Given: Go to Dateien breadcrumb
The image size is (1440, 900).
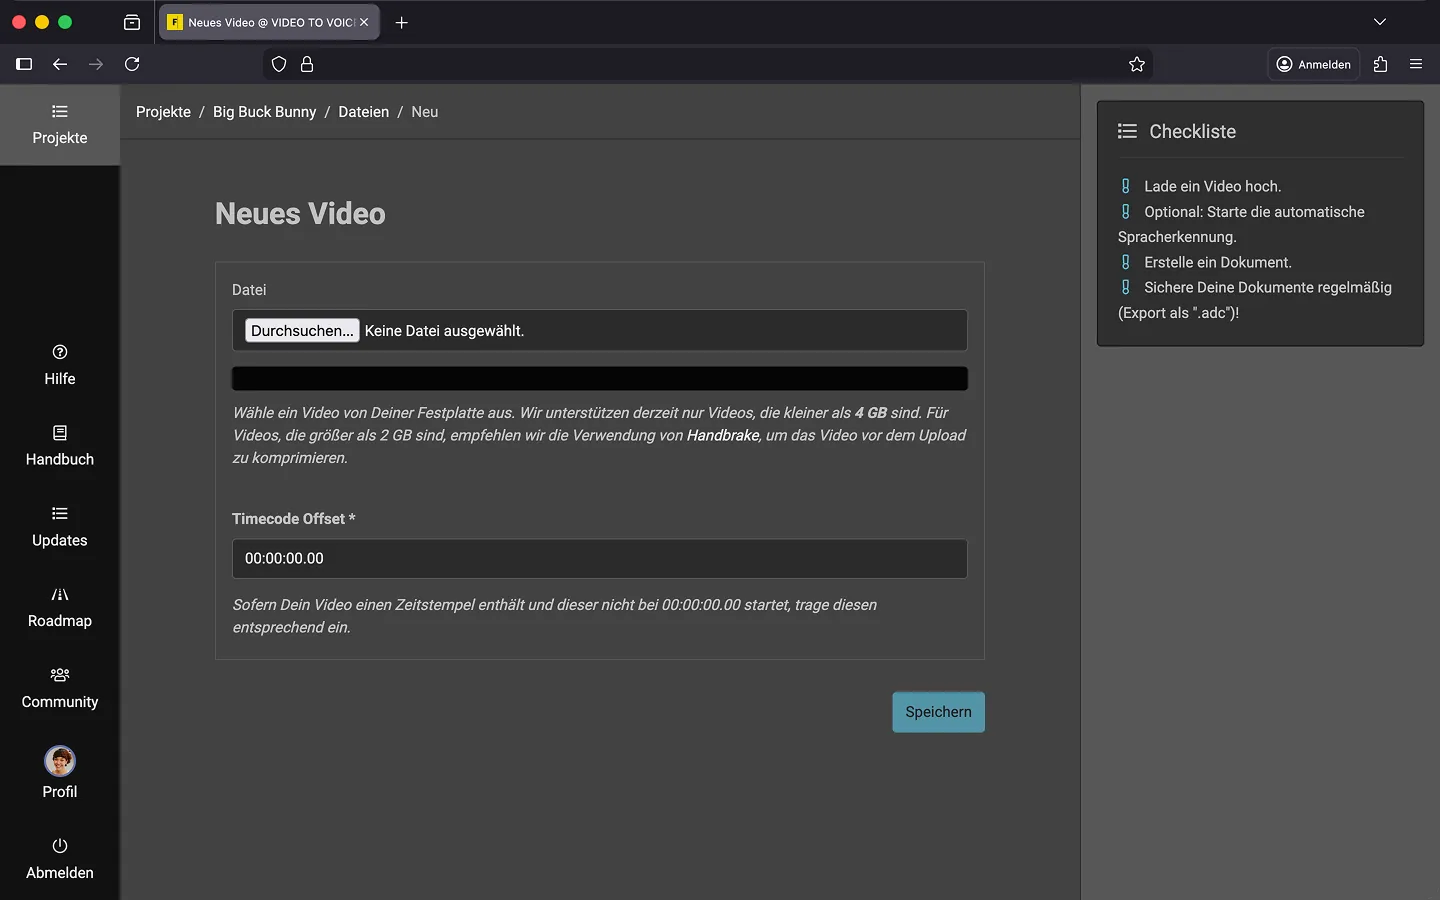Looking at the screenshot, I should coord(363,112).
